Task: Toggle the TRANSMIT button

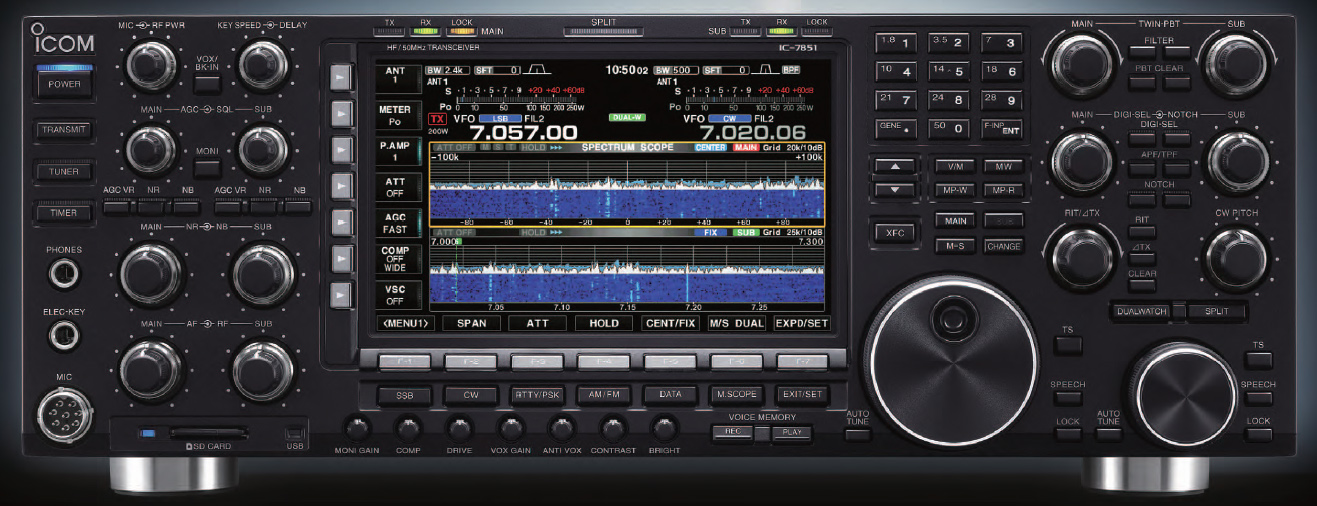Action: (64, 130)
